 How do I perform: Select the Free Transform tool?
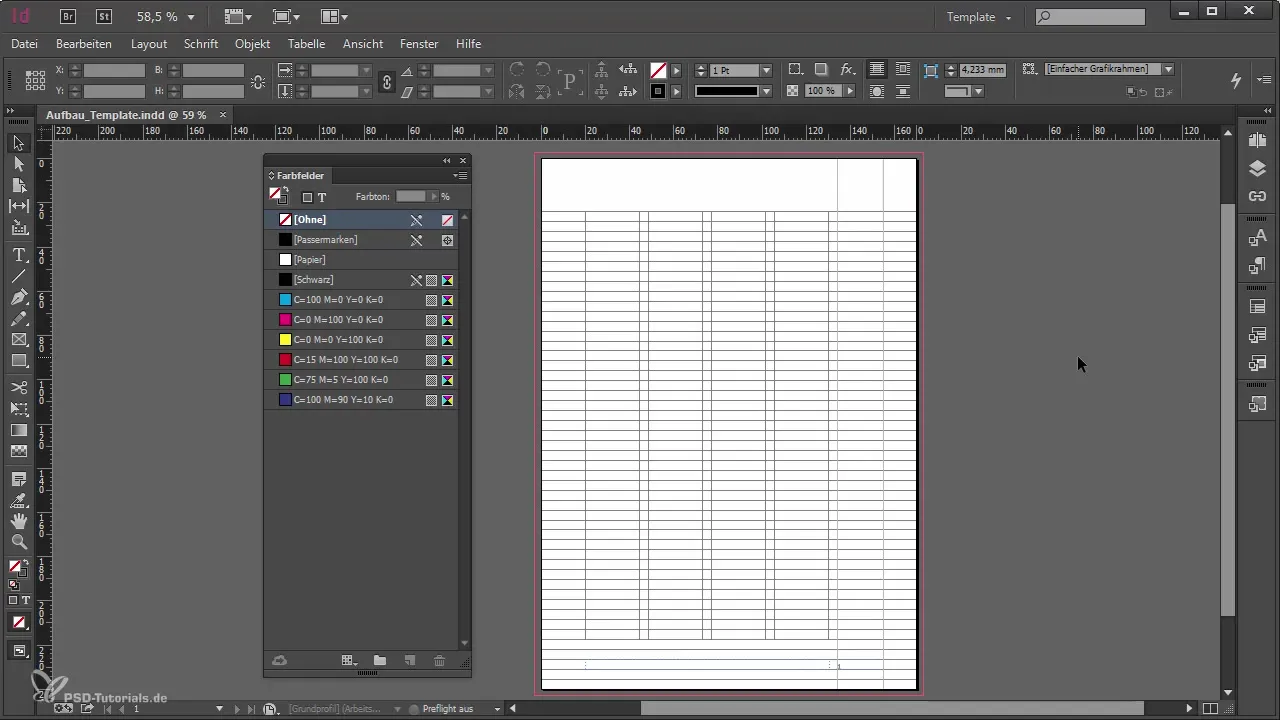(19, 409)
